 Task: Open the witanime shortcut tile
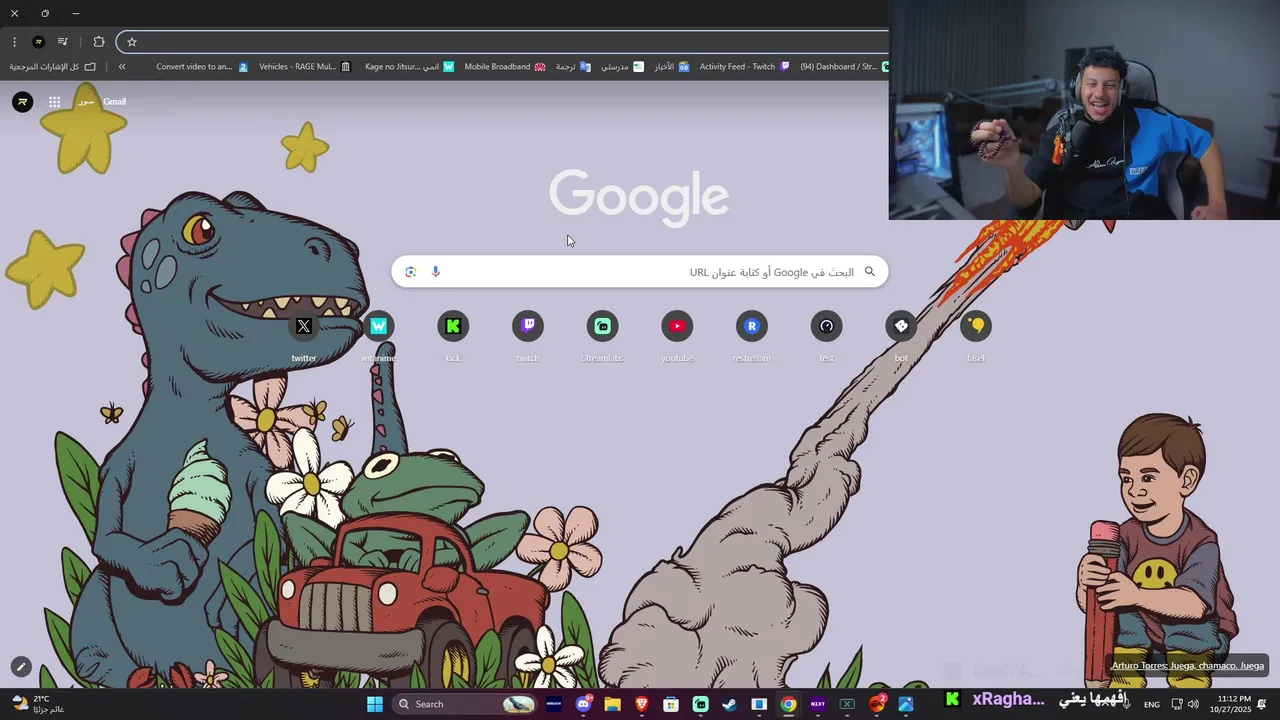pyautogui.click(x=379, y=335)
